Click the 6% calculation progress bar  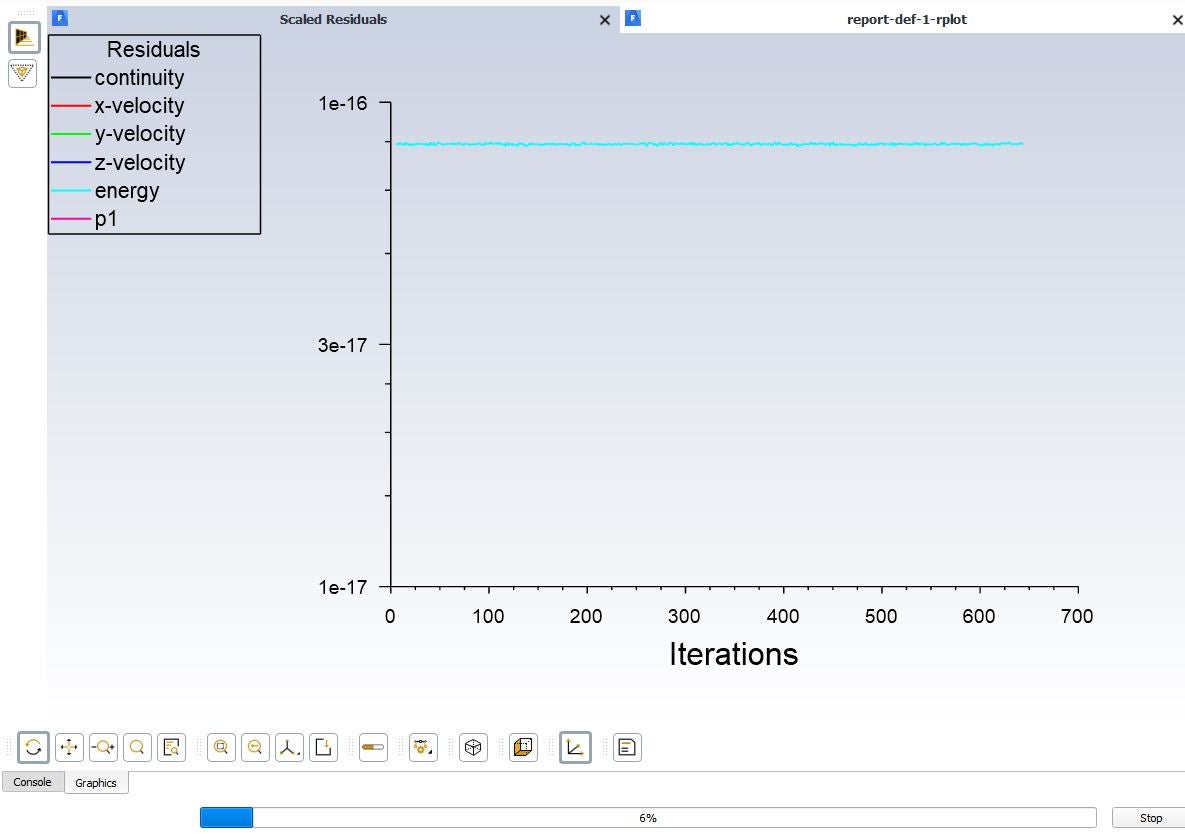click(x=647, y=818)
